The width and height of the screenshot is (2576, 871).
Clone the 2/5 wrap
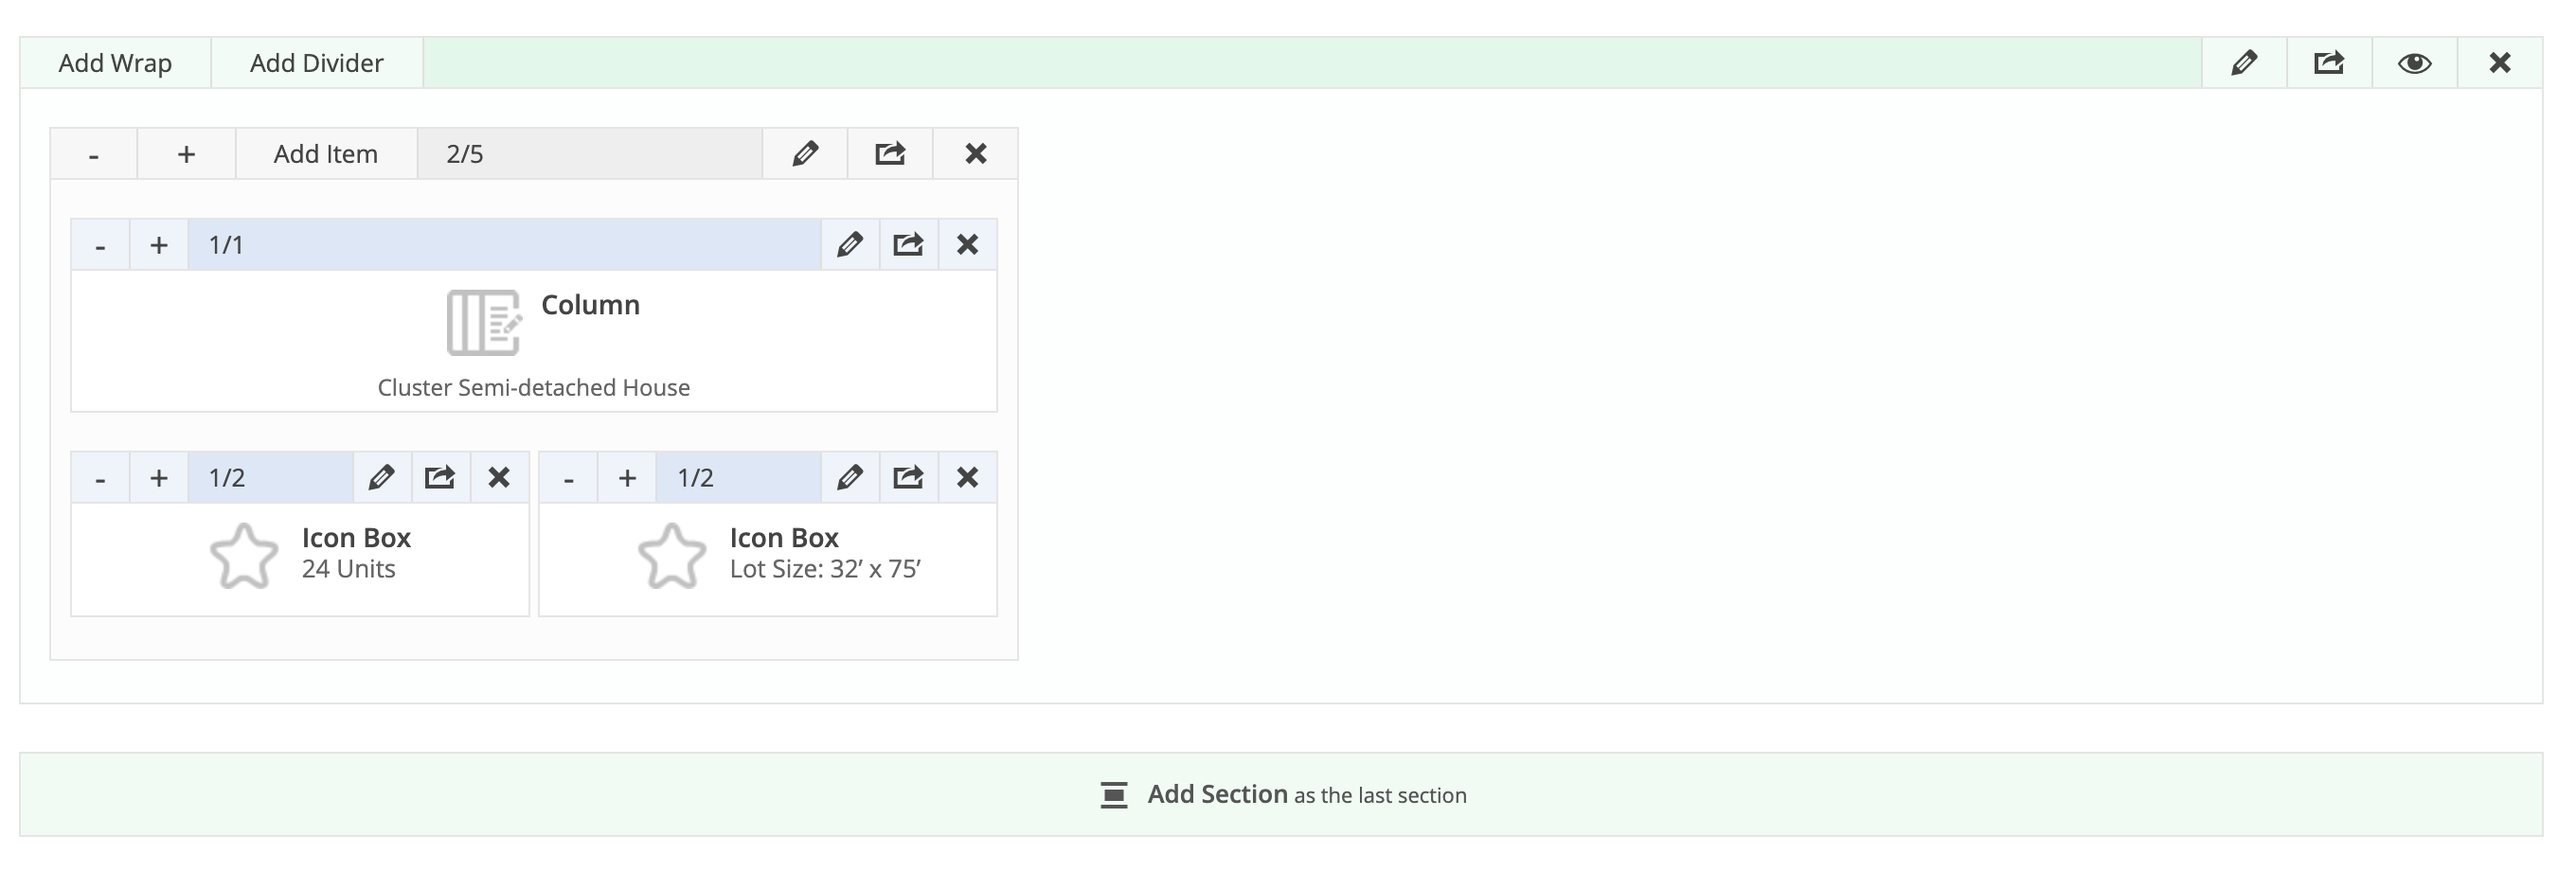(890, 154)
